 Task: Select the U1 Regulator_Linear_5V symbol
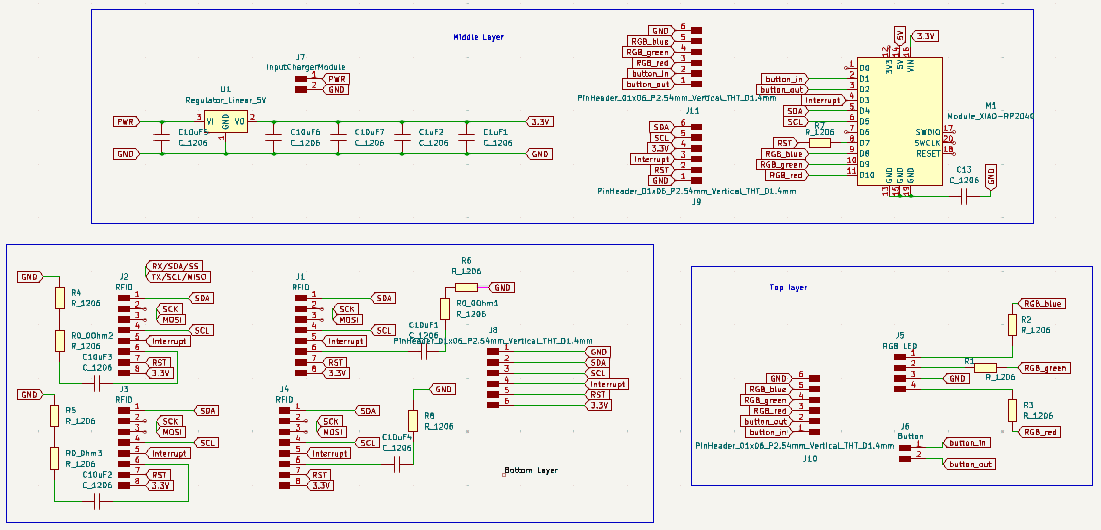pos(225,122)
